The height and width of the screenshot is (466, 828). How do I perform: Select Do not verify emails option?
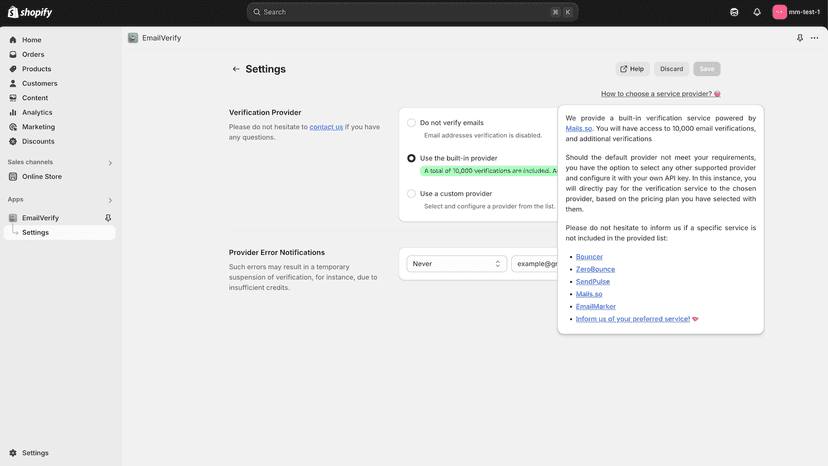(411, 123)
